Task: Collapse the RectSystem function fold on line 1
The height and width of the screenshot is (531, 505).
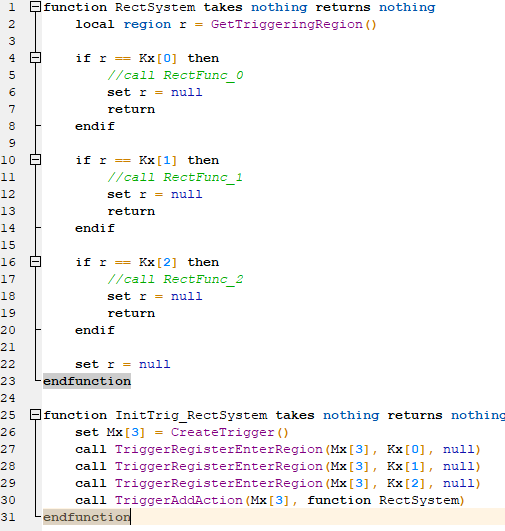Action: [36, 7]
